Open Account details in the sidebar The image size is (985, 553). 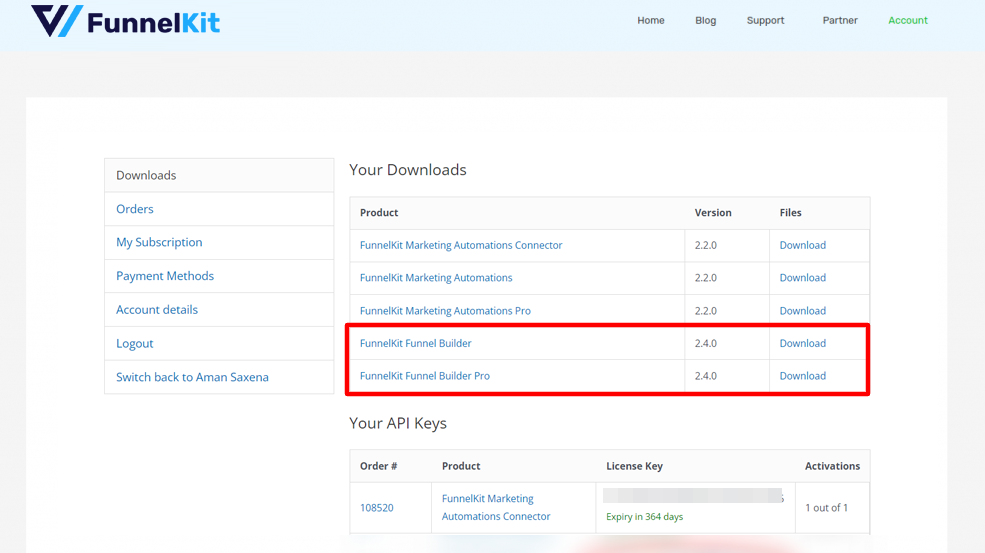[x=219, y=310]
